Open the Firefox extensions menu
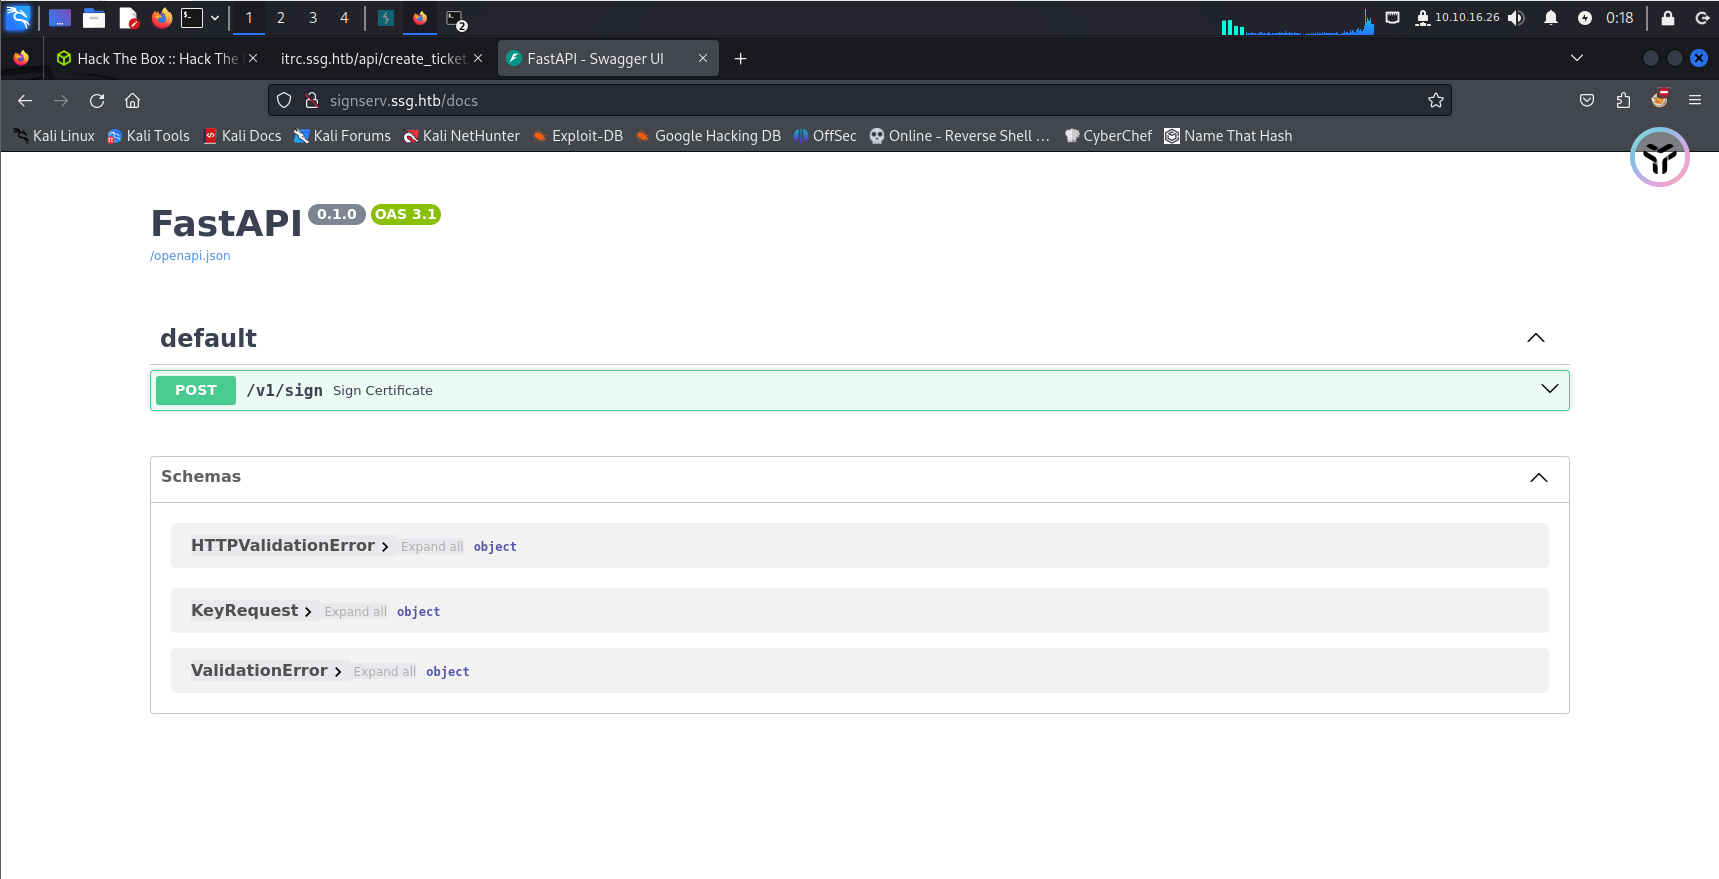 (x=1623, y=100)
